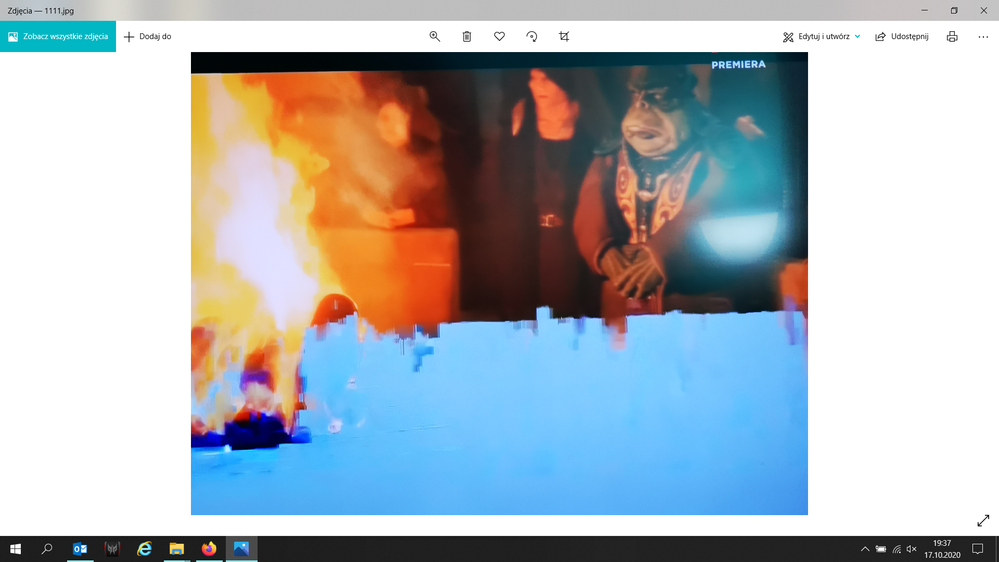Open Internet Explorer from the taskbar

(145, 549)
